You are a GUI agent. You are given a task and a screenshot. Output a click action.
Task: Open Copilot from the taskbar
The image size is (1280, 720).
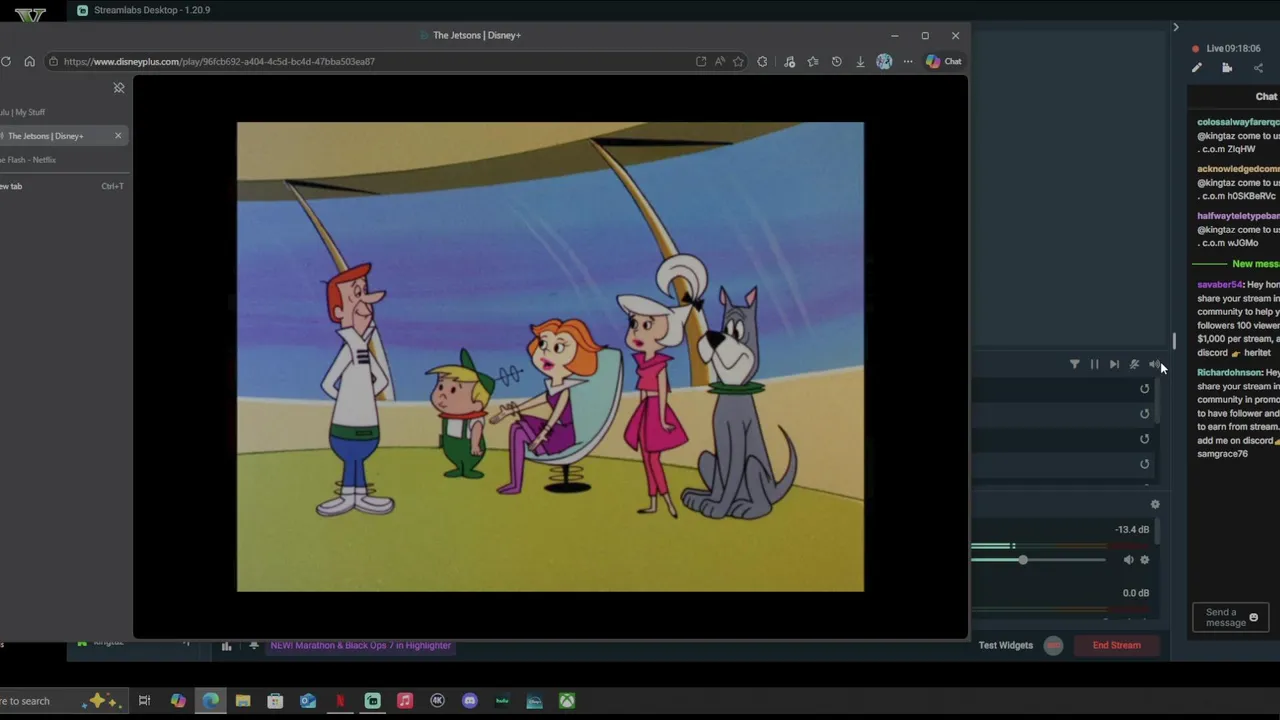(178, 701)
